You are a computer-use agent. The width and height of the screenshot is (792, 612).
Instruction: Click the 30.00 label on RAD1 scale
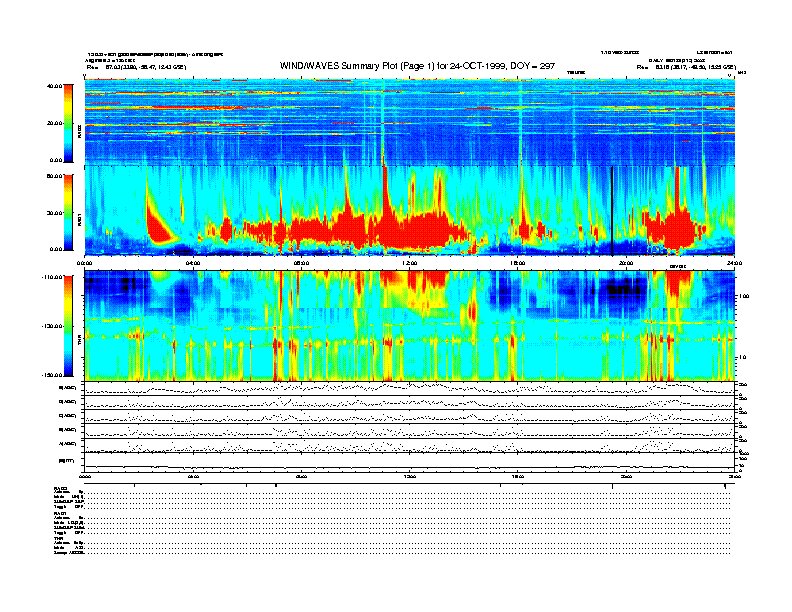54,213
